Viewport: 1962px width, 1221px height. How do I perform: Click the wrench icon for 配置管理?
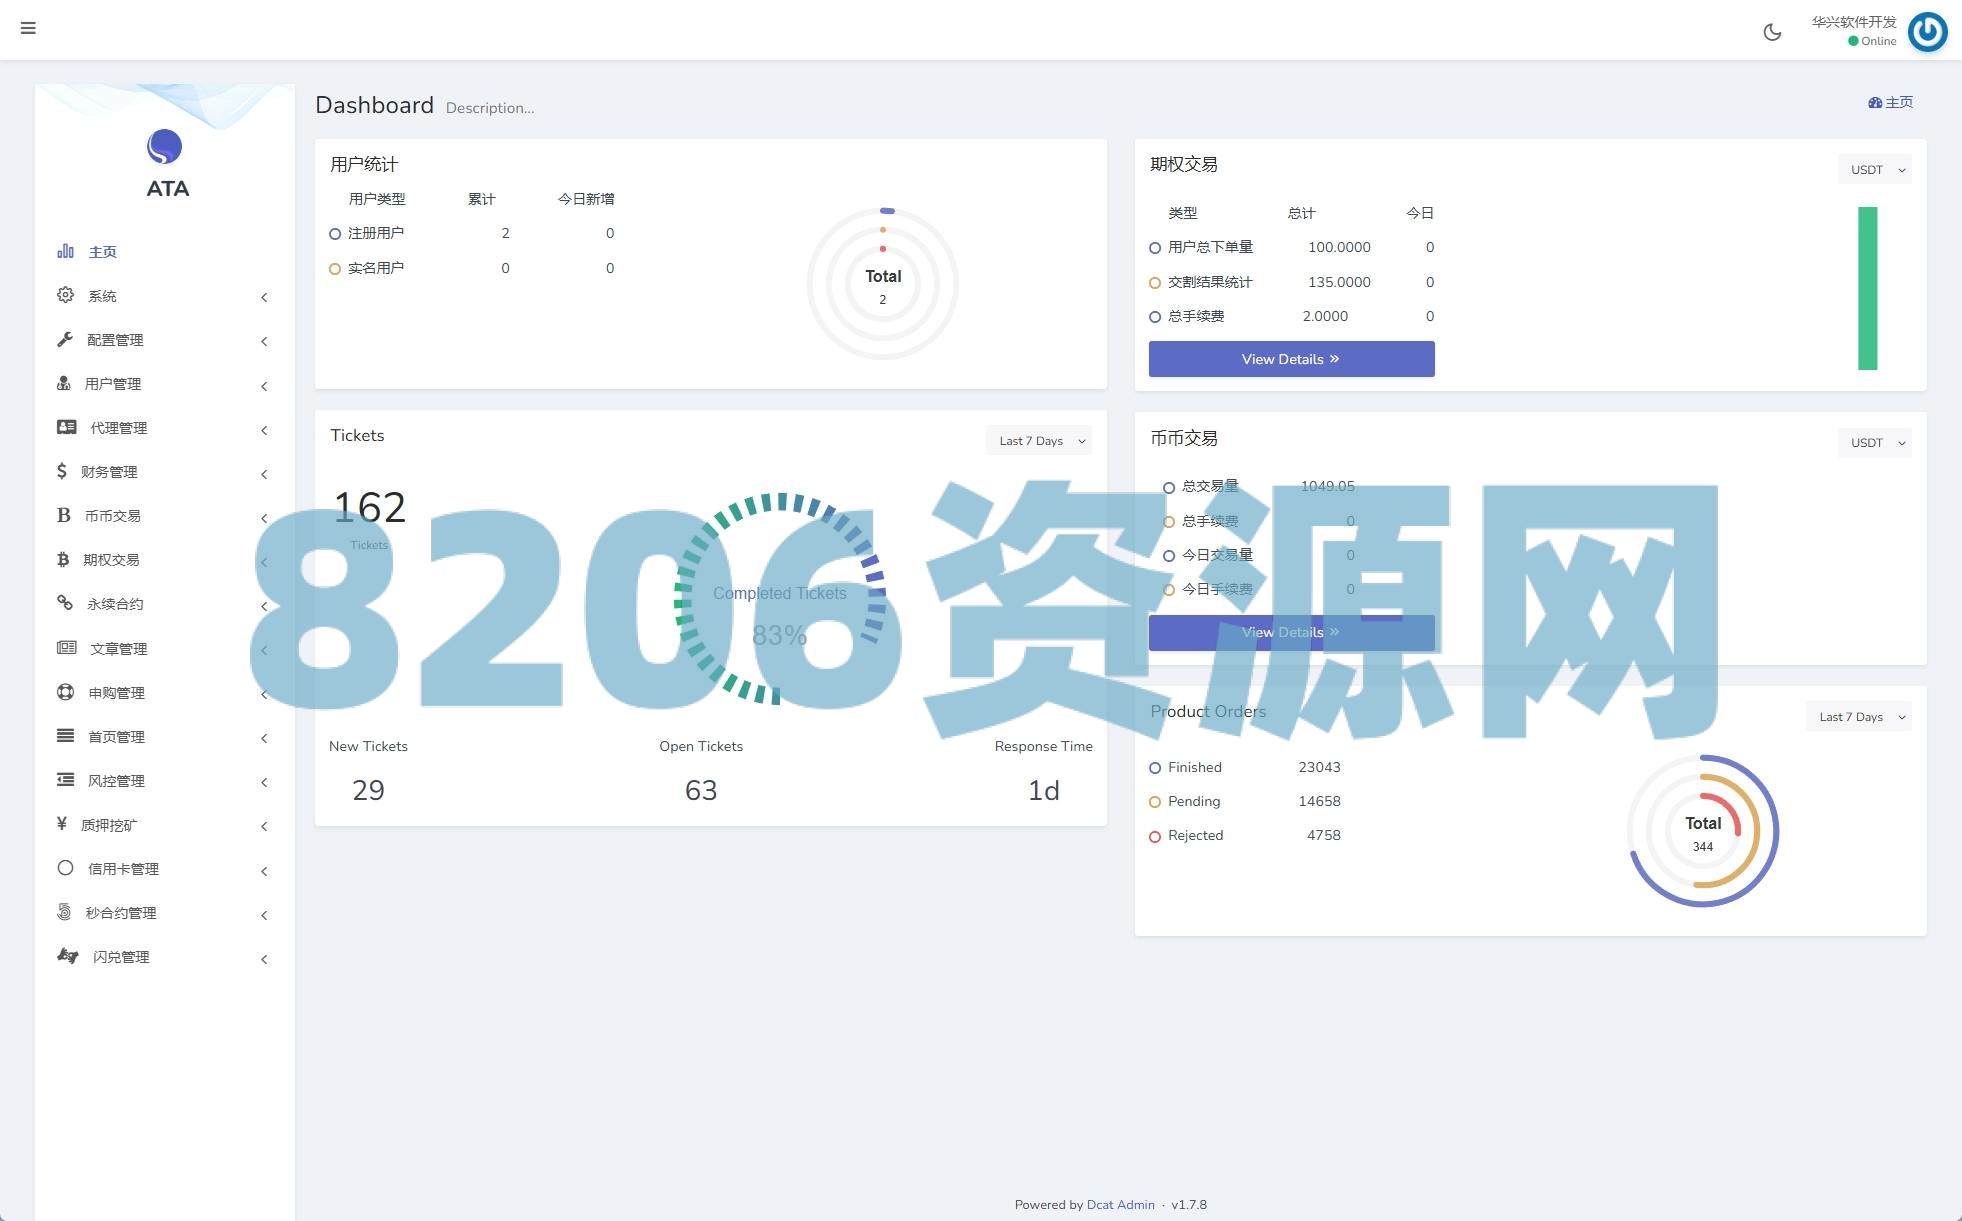click(65, 339)
